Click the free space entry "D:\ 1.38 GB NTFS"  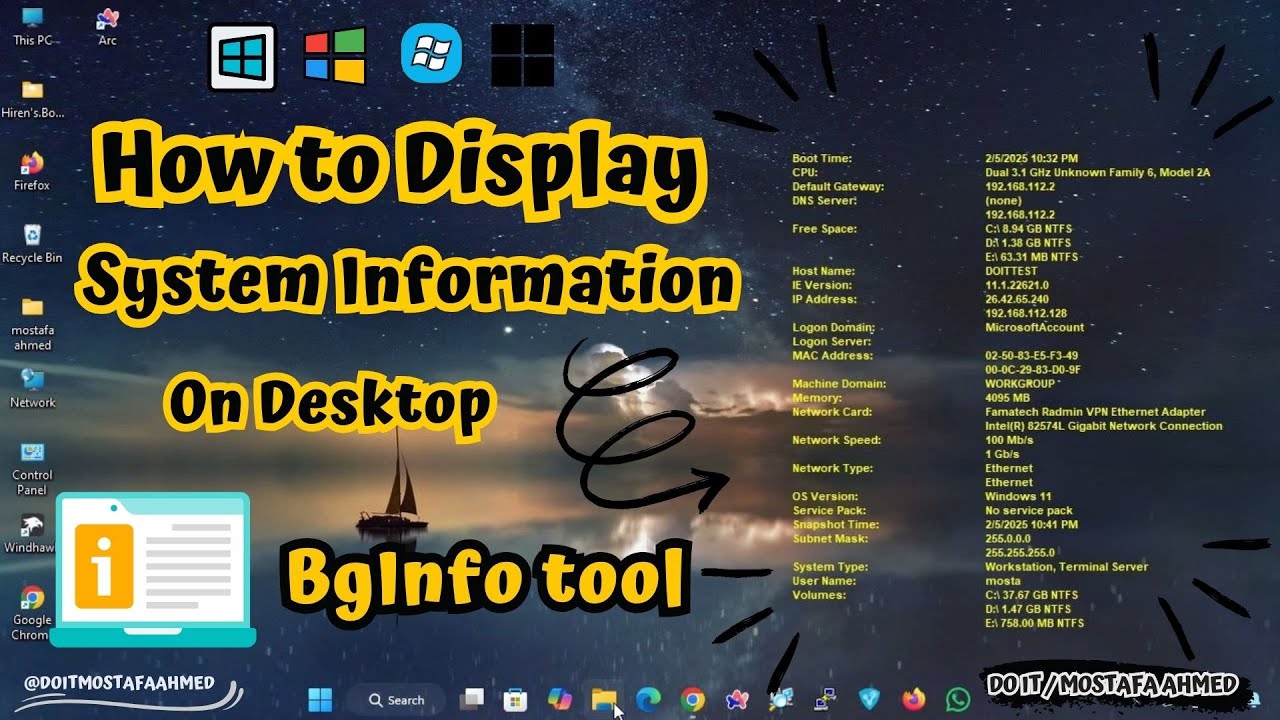click(1028, 243)
